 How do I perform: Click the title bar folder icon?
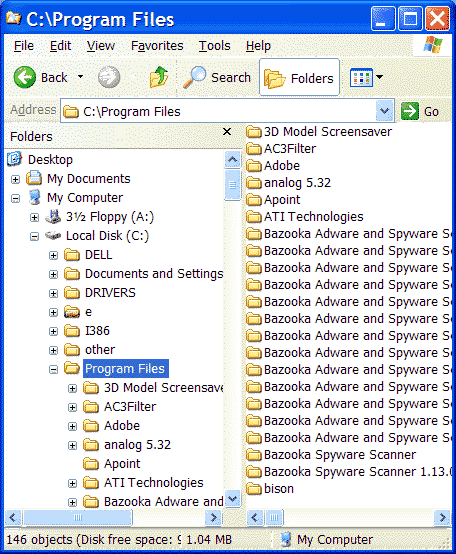[13, 18]
